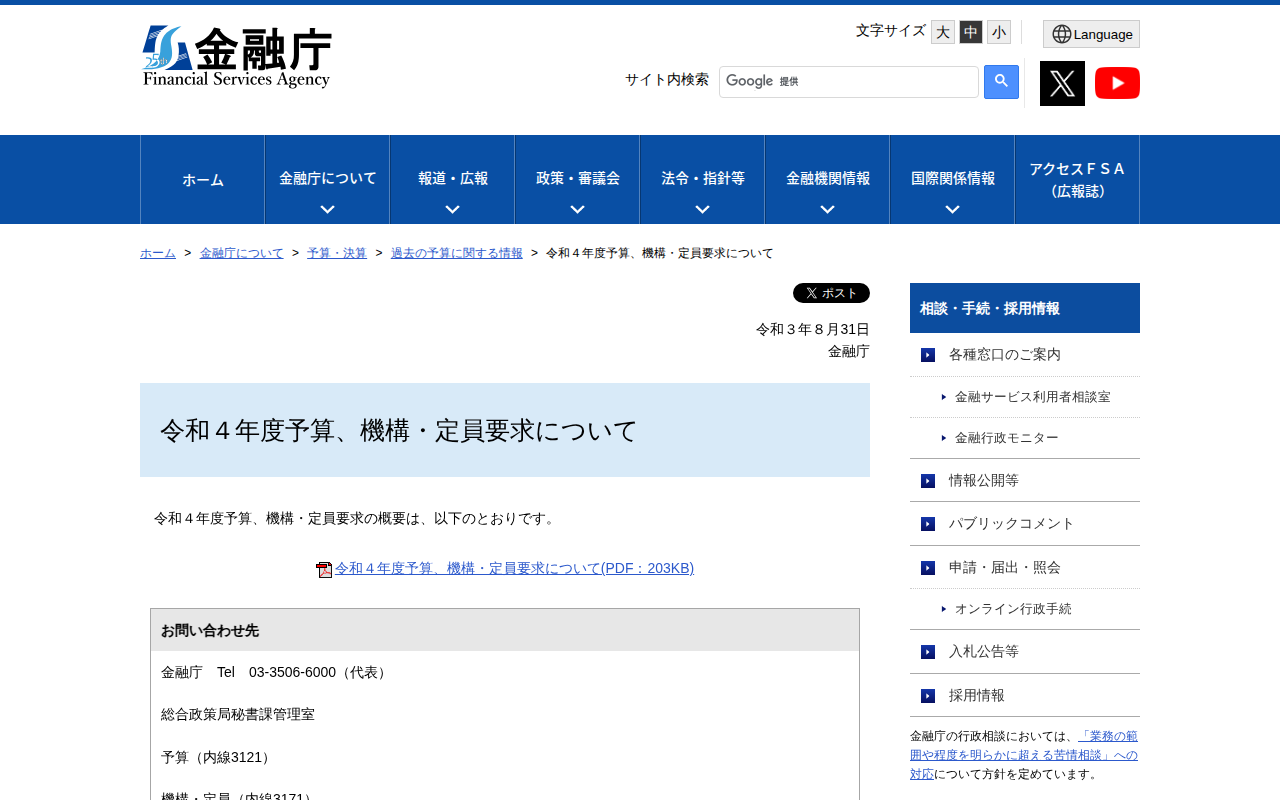
Task: Click the 予算（内線3121） line
Action: (x=218, y=757)
